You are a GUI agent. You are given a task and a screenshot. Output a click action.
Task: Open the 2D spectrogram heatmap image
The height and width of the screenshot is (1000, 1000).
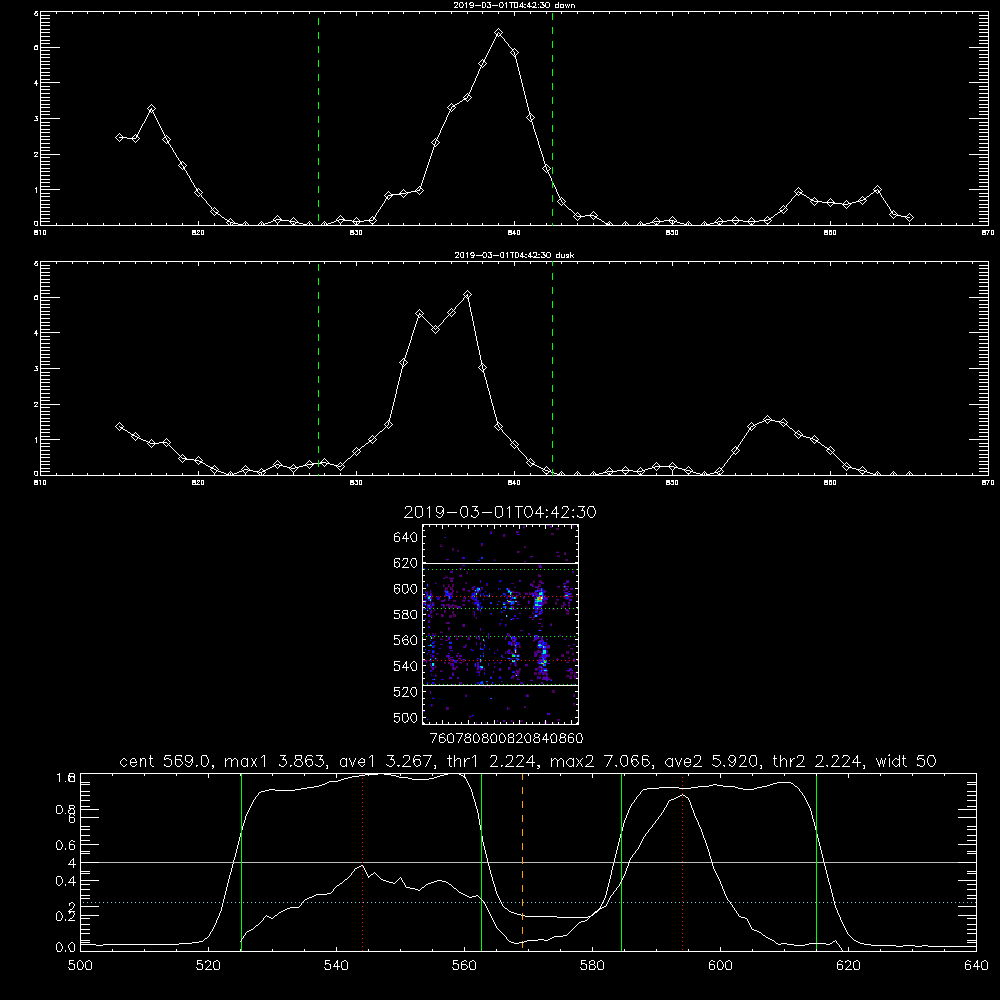coord(500,624)
